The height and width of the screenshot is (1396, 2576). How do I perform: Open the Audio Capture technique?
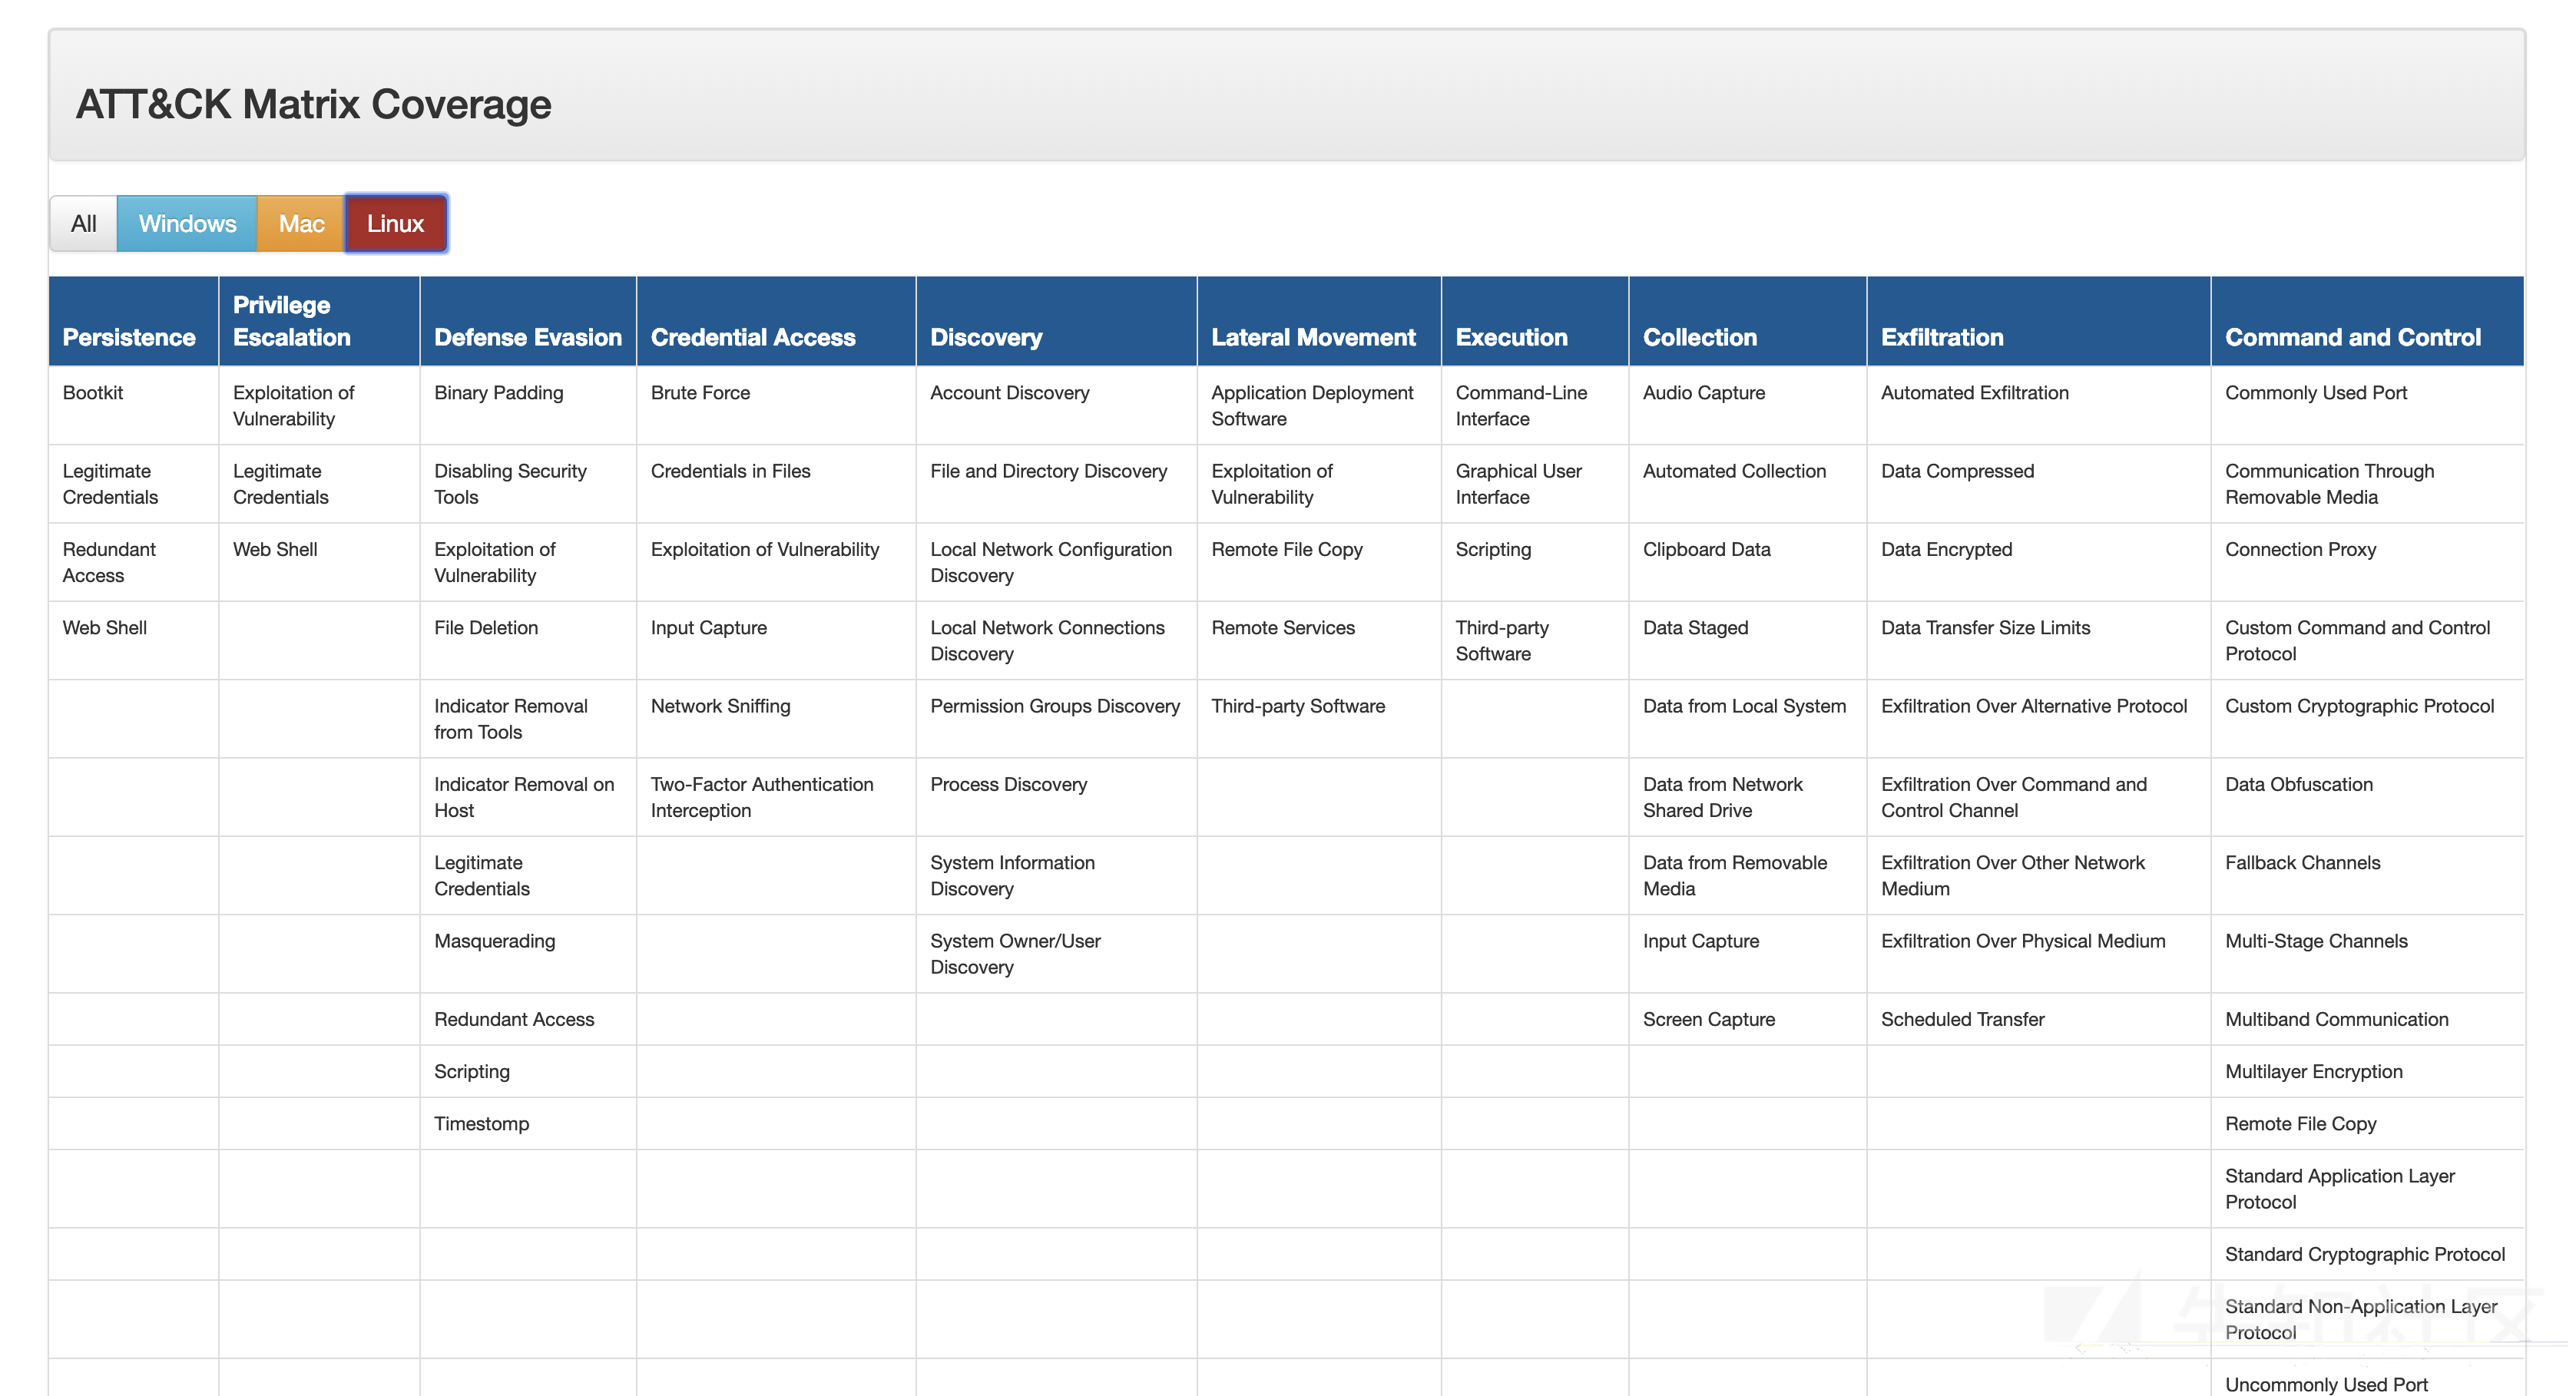pyautogui.click(x=1704, y=393)
